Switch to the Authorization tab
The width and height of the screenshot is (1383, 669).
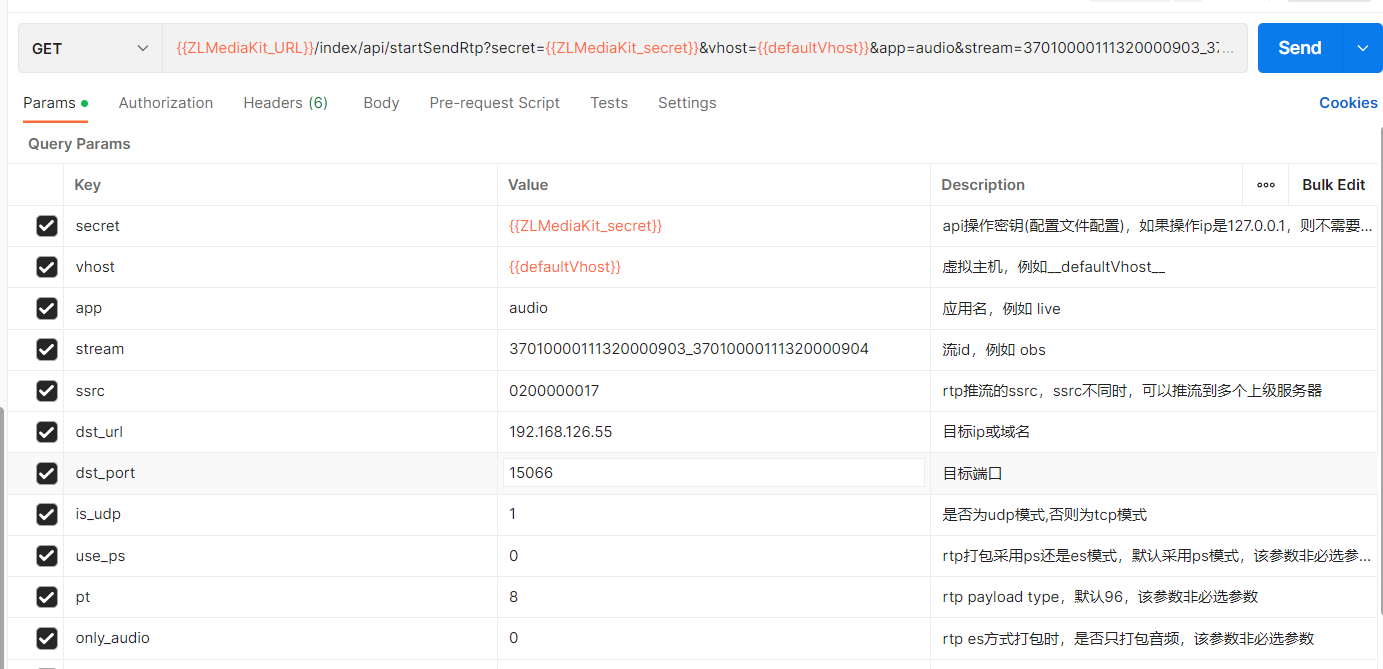pyautogui.click(x=166, y=102)
